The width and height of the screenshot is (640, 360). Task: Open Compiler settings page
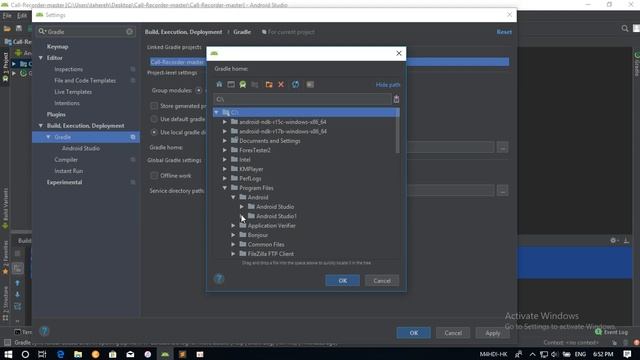tap(66, 160)
